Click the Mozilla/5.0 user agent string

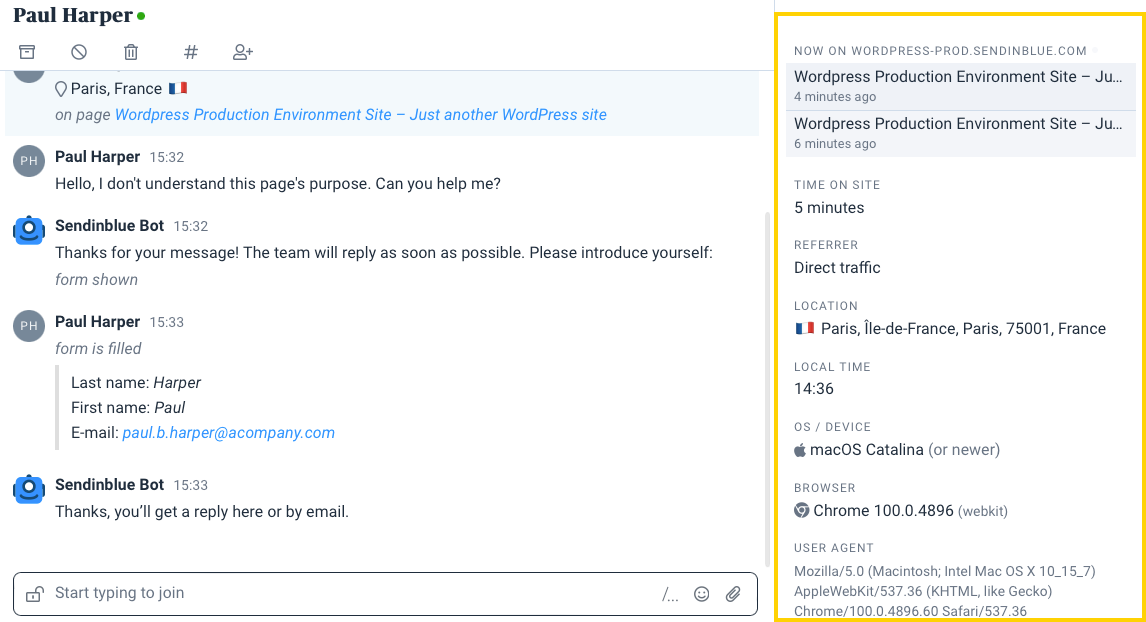point(945,591)
